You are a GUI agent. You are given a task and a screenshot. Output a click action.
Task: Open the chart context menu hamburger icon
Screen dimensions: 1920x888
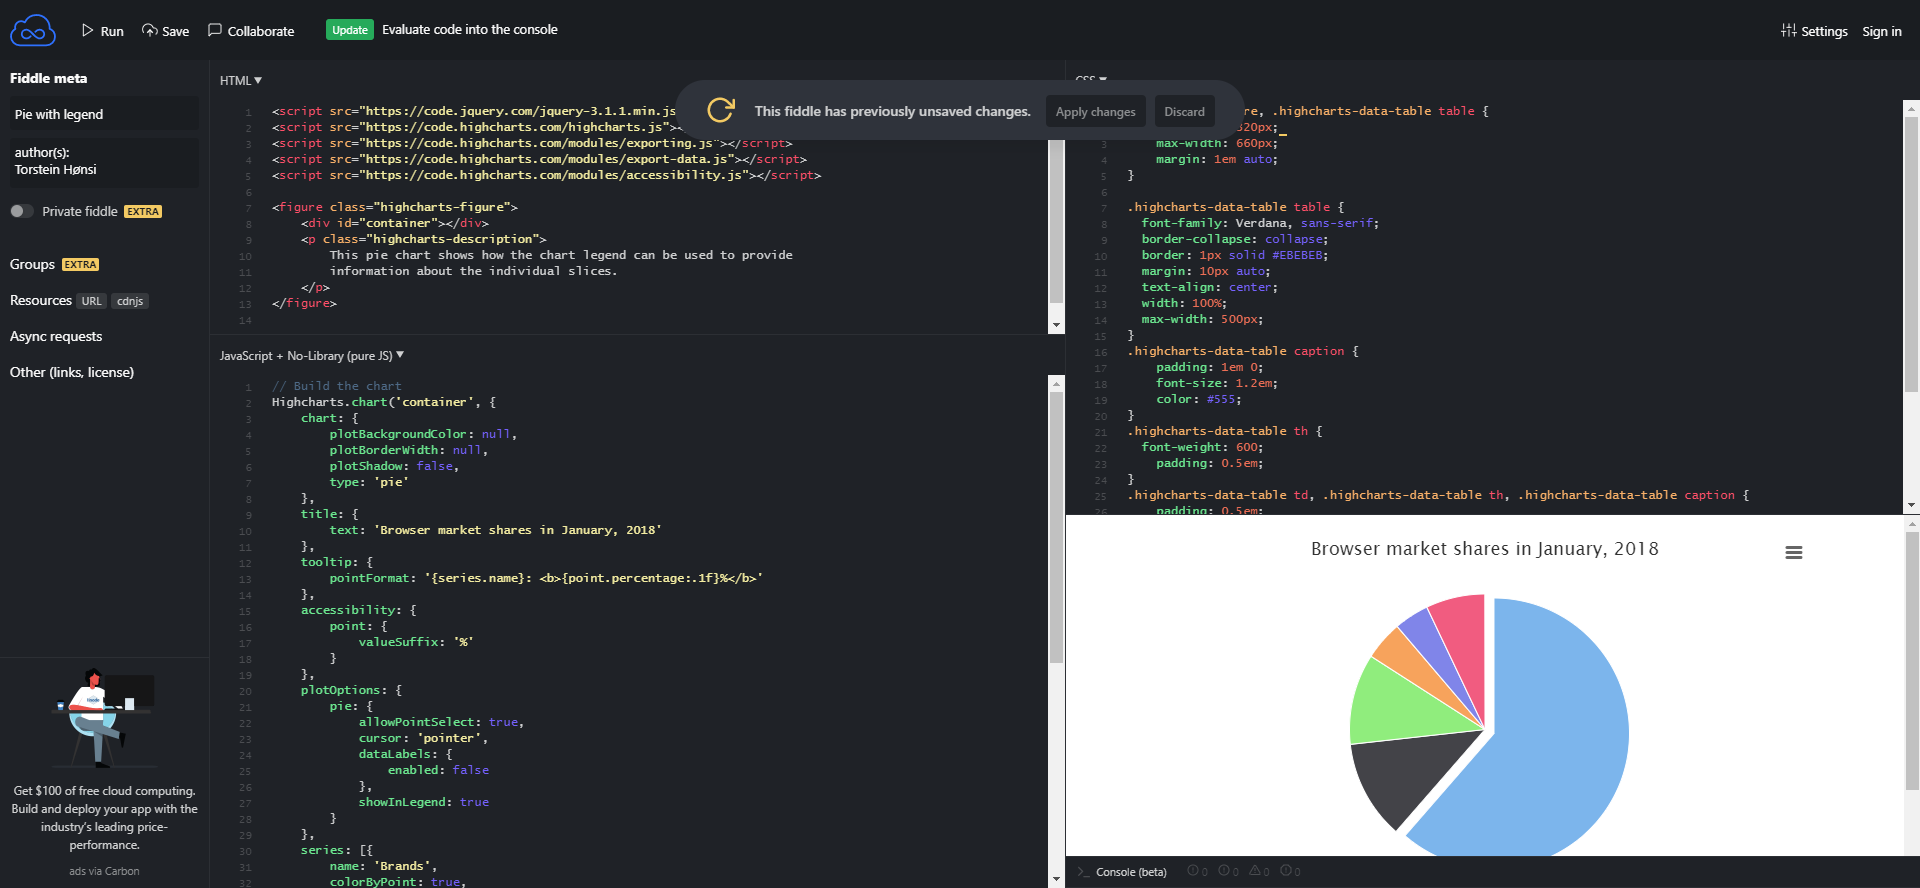tap(1794, 553)
